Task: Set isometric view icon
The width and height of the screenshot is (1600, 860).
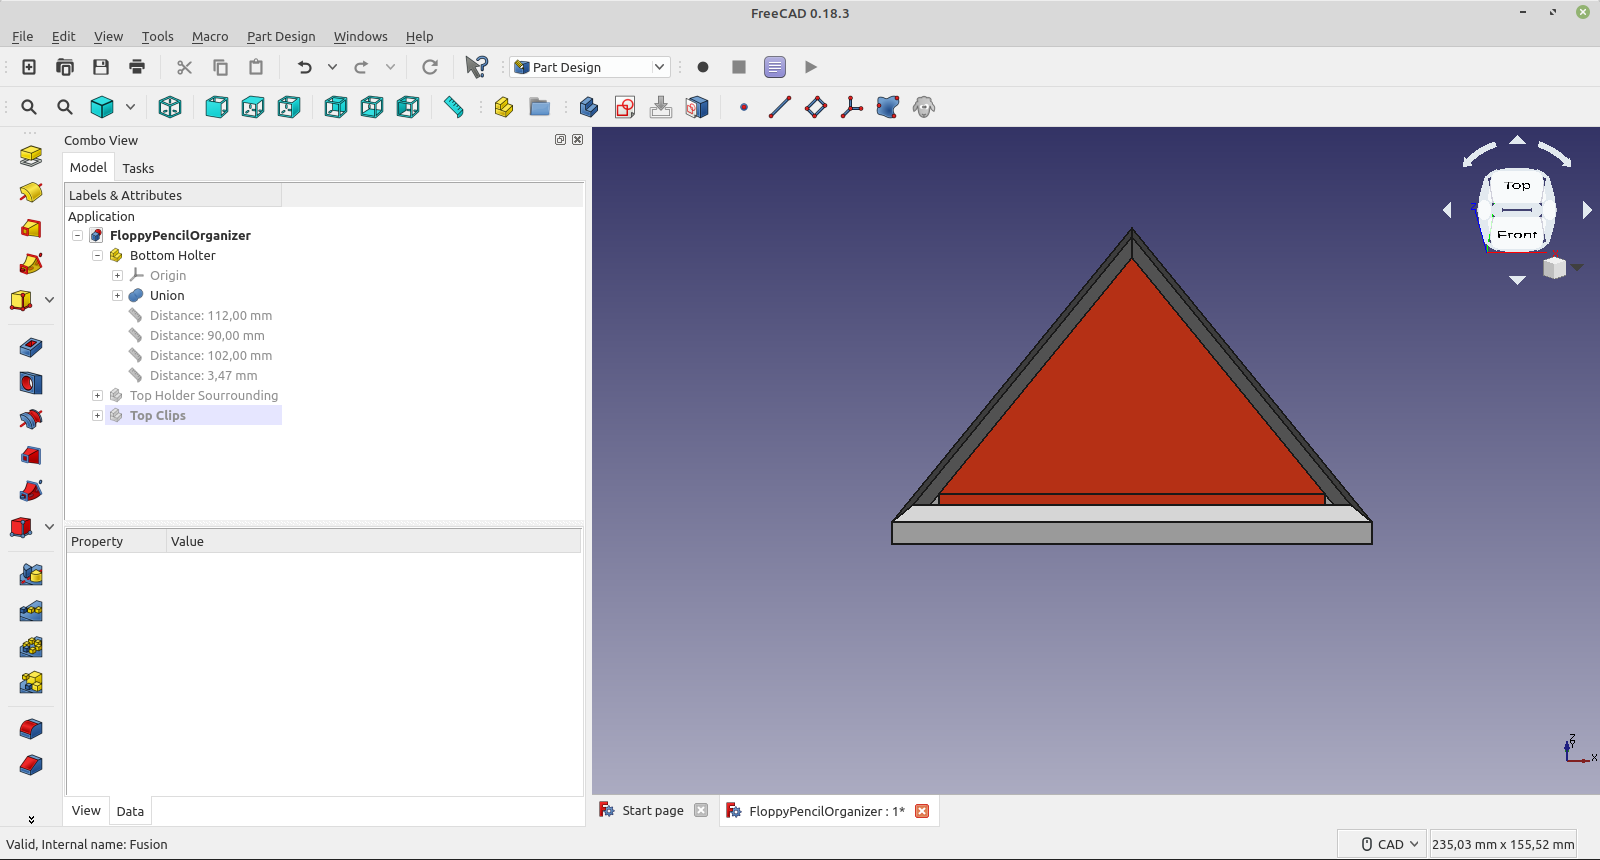Action: click(x=170, y=107)
